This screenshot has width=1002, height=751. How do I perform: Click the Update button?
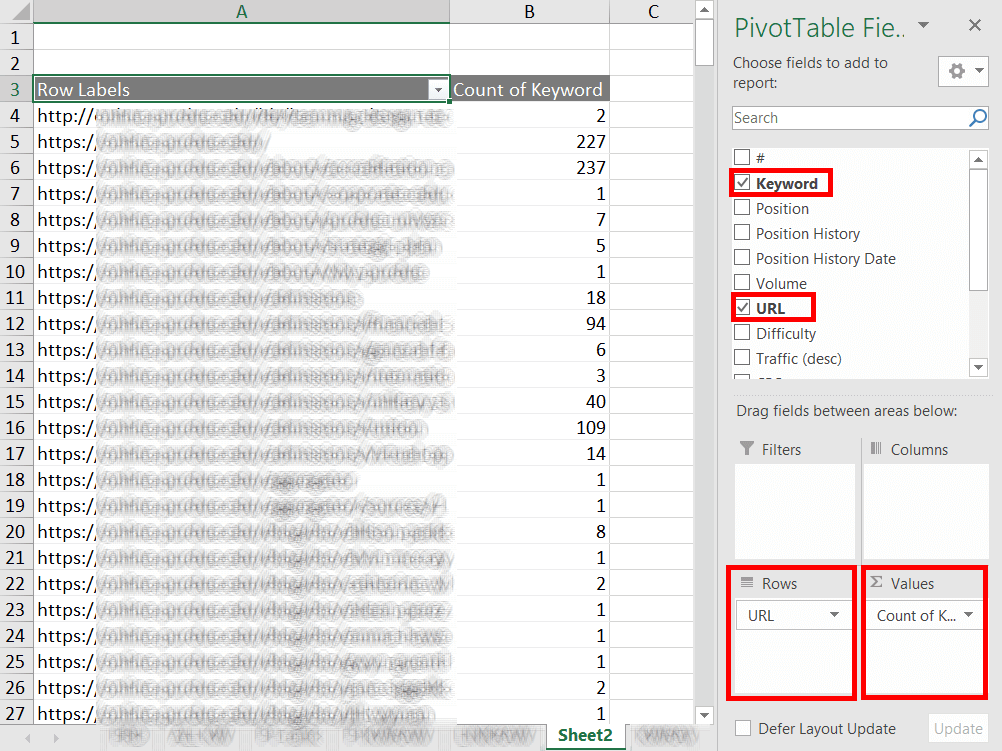(x=957, y=729)
